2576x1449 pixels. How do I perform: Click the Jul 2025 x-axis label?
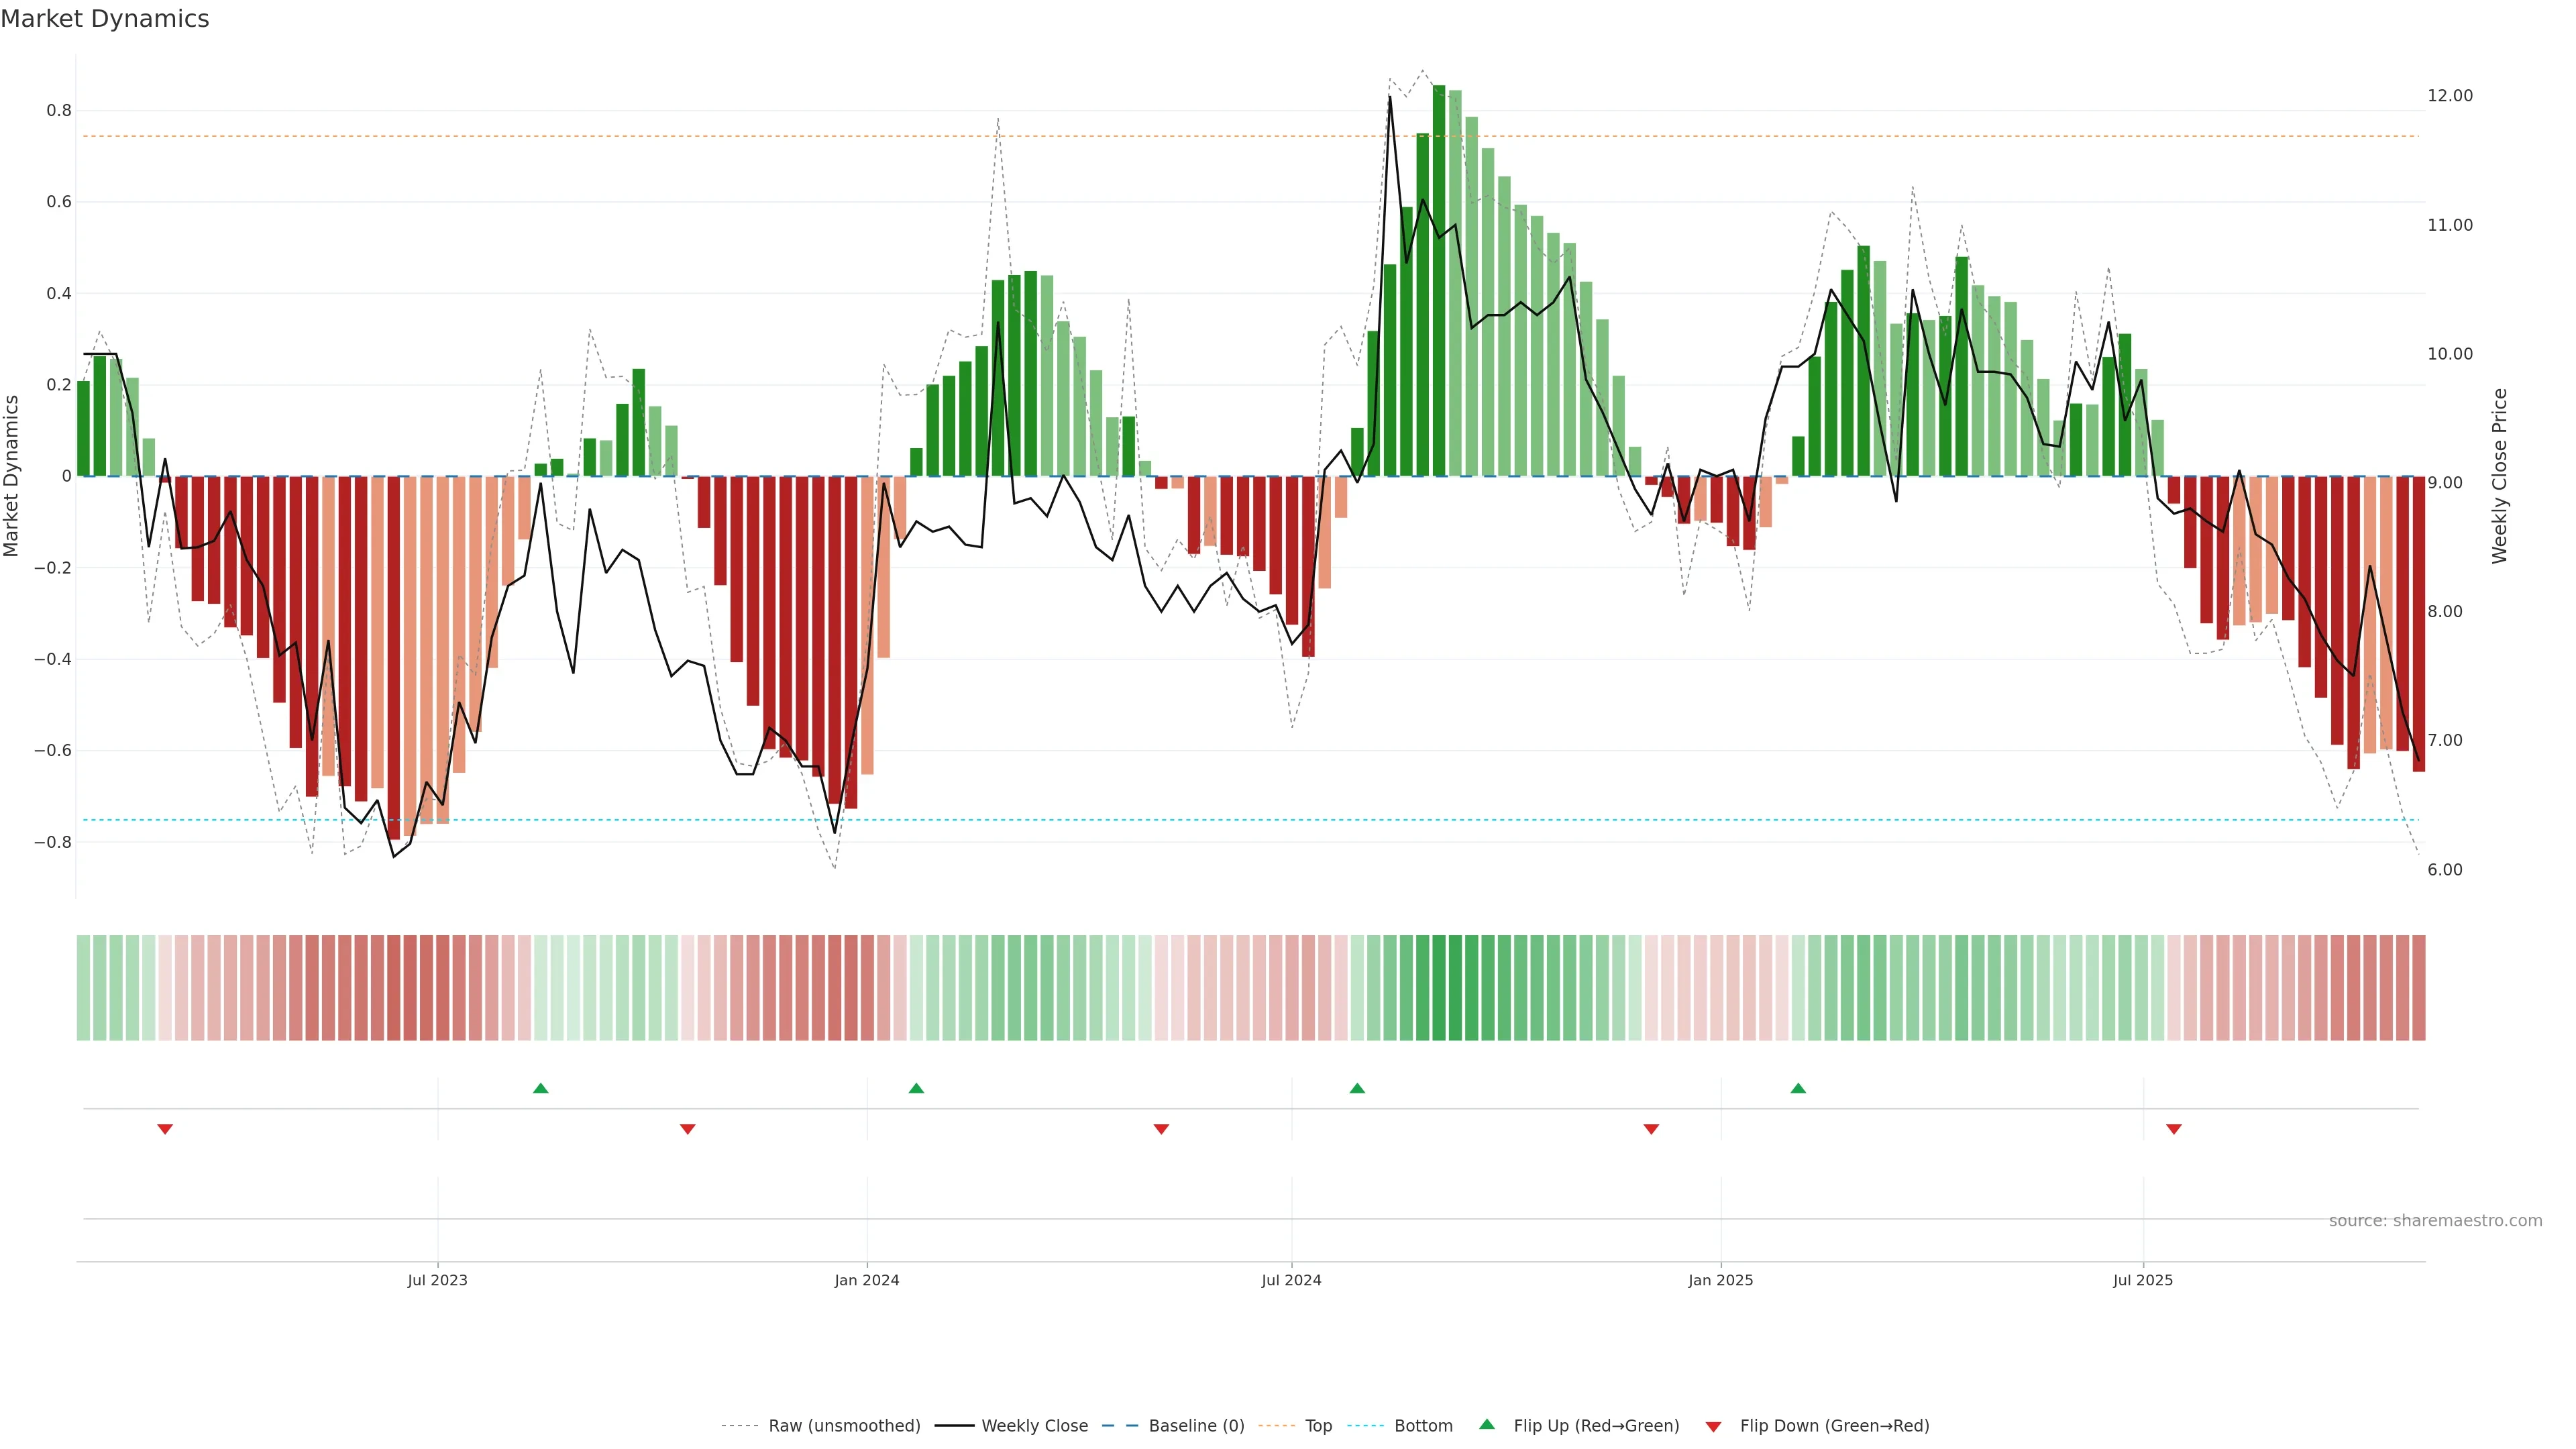click(x=2143, y=1280)
